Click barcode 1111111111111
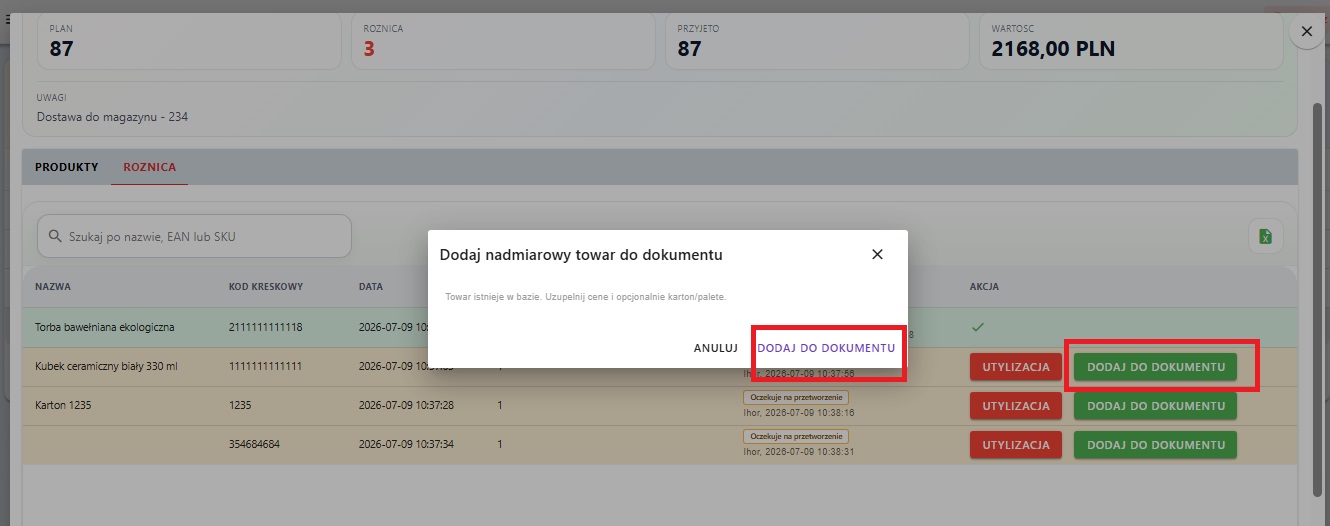 coord(265,367)
